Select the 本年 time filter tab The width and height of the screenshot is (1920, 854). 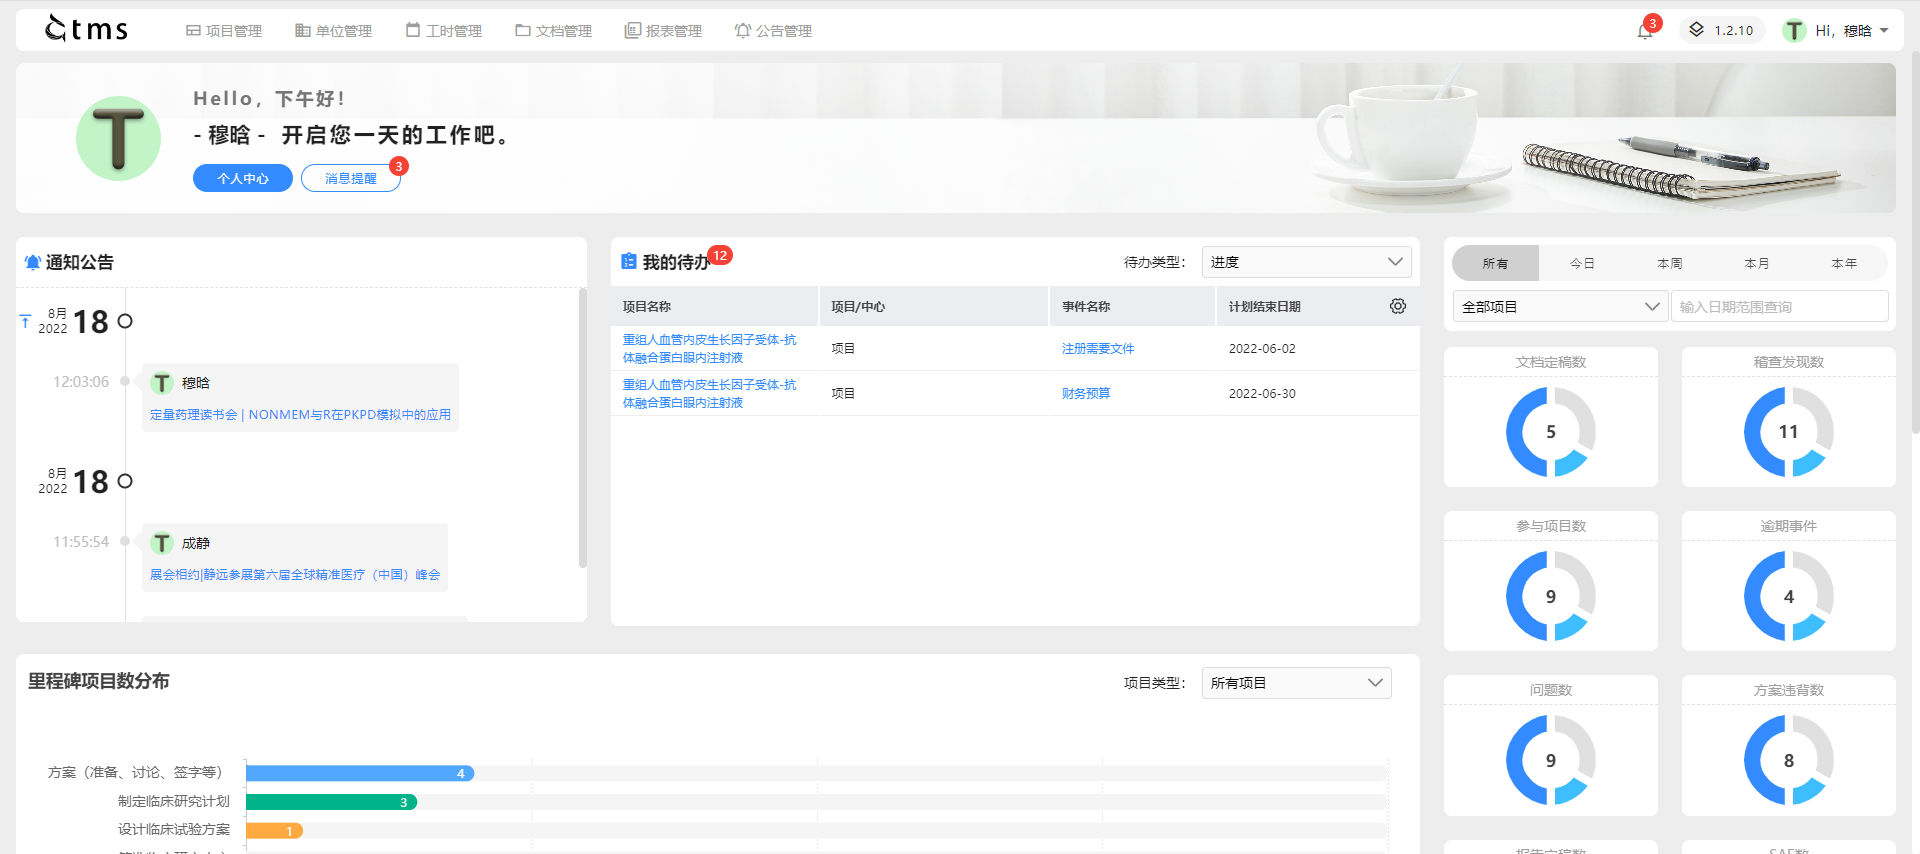[1844, 263]
